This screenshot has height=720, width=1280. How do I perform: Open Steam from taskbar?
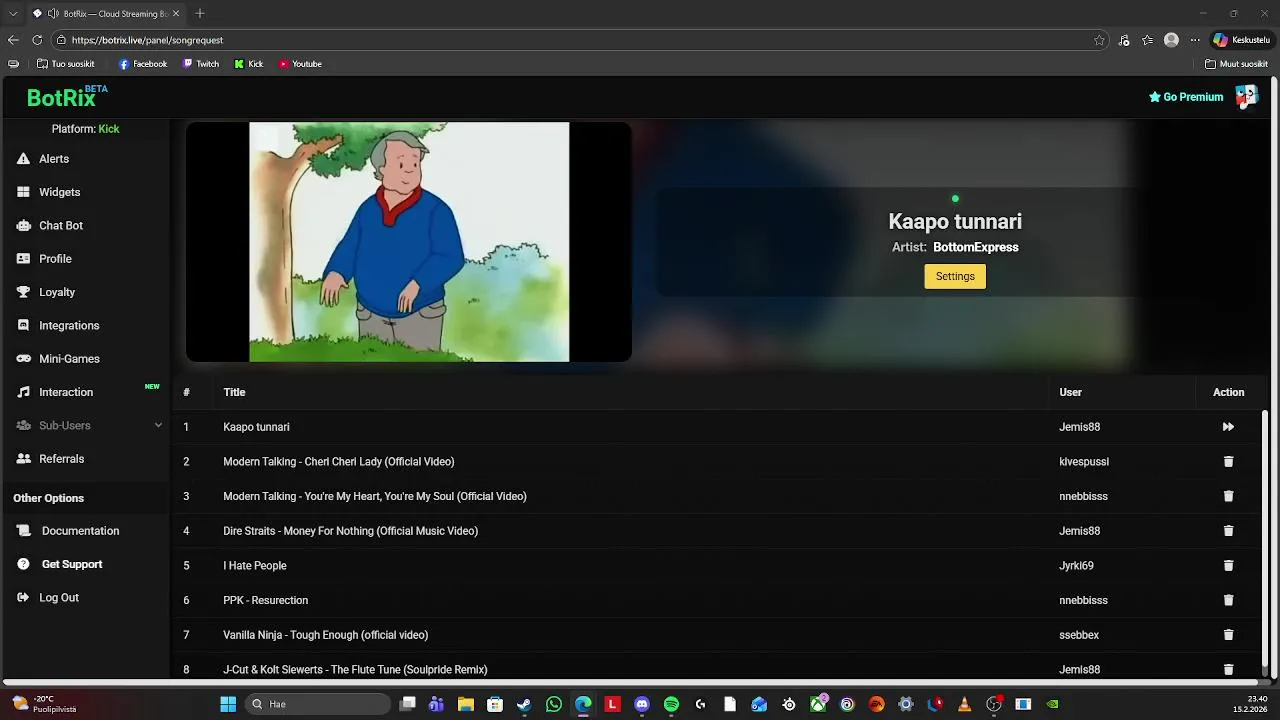524,704
